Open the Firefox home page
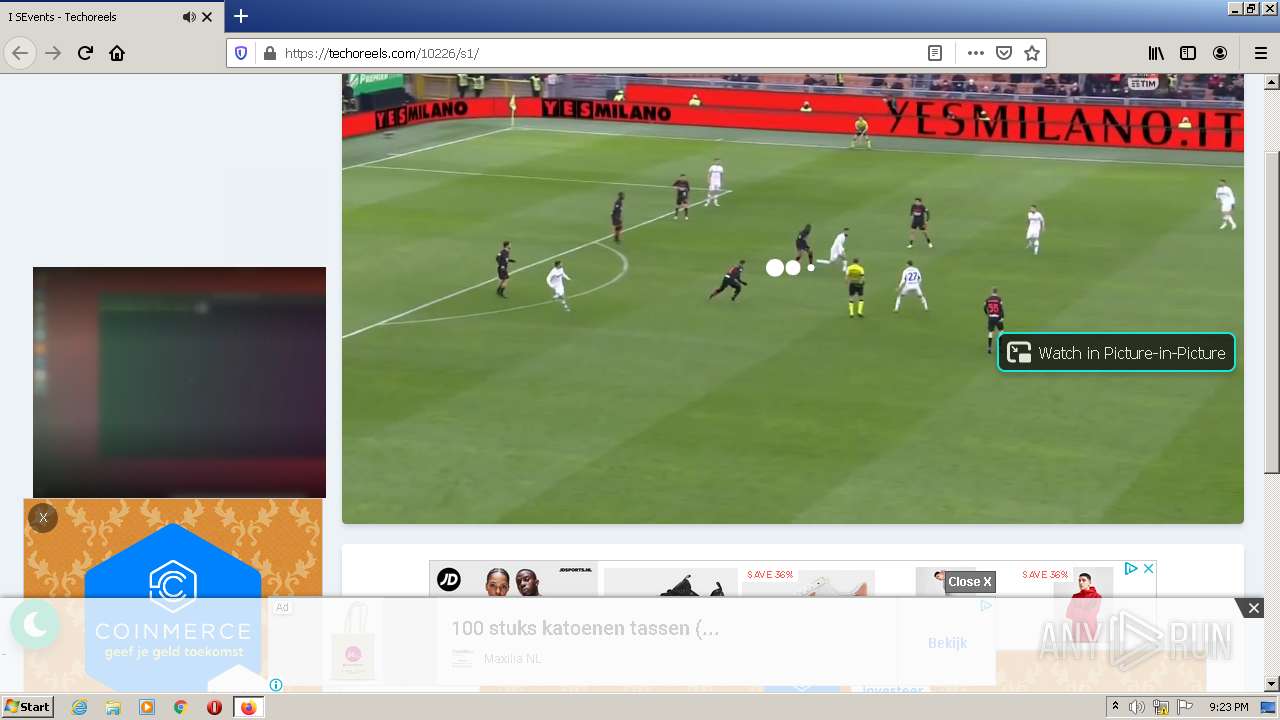The width and height of the screenshot is (1280, 720). [x=117, y=53]
